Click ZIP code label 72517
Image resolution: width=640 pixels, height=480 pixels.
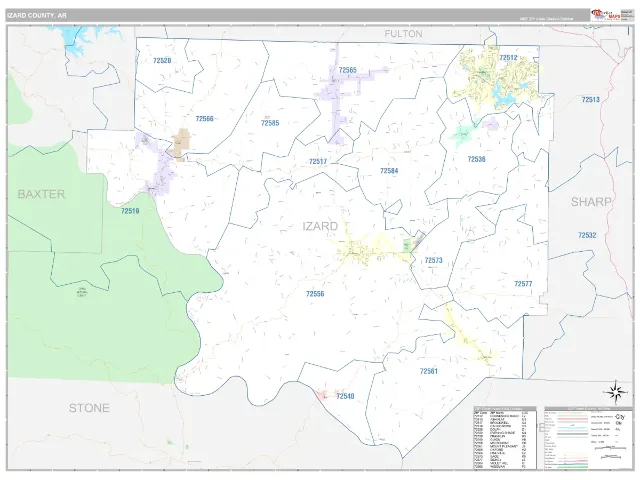(318, 162)
